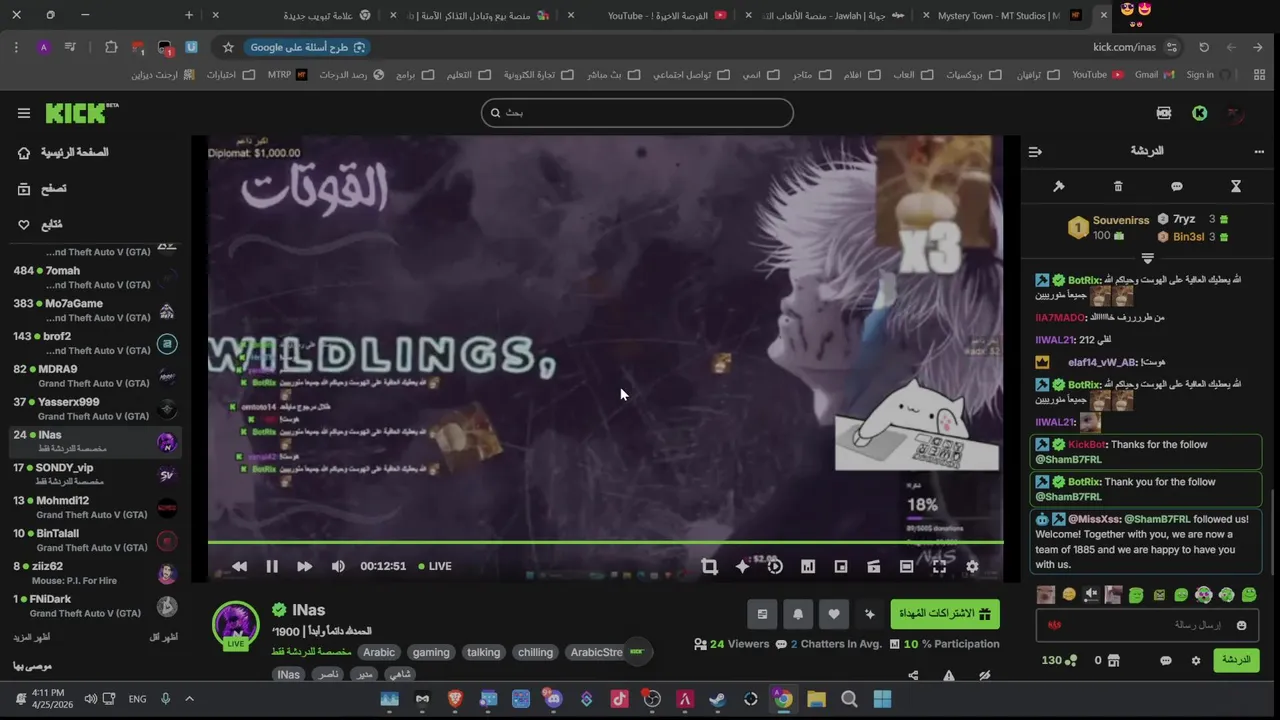The width and height of the screenshot is (1280, 720).
Task: Open video player settings gear
Action: [x=972, y=566]
